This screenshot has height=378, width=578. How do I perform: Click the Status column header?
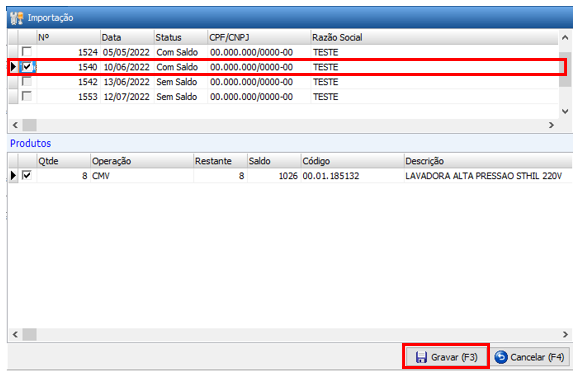[x=181, y=37]
